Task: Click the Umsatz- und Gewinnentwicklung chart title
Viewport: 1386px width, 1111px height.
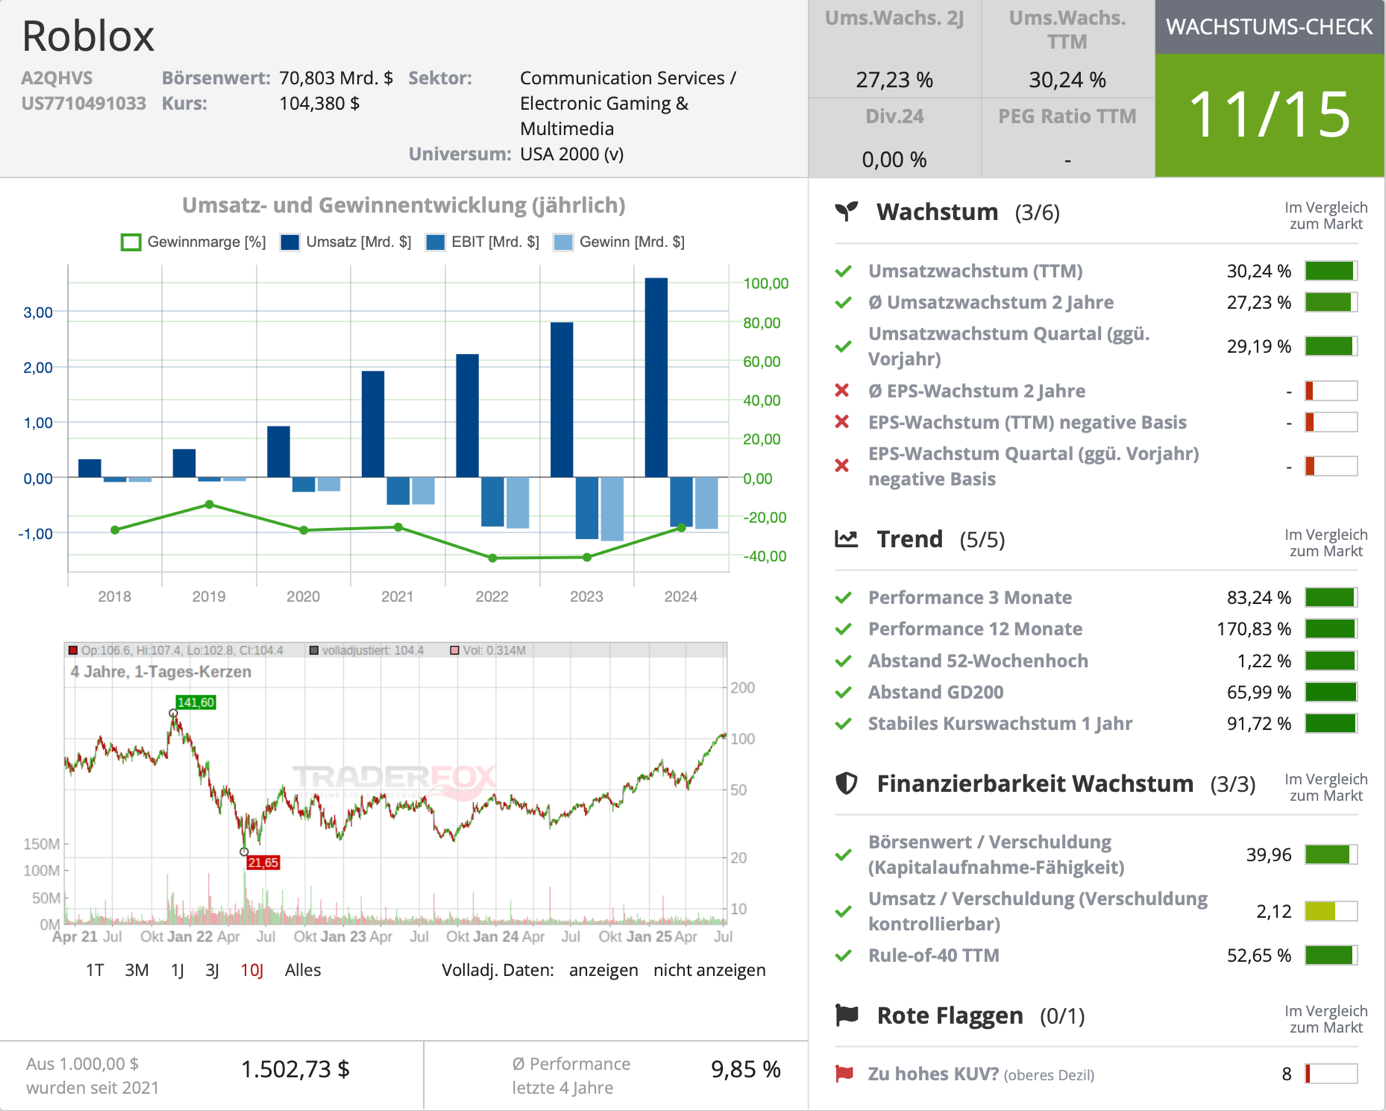Action: click(x=404, y=205)
